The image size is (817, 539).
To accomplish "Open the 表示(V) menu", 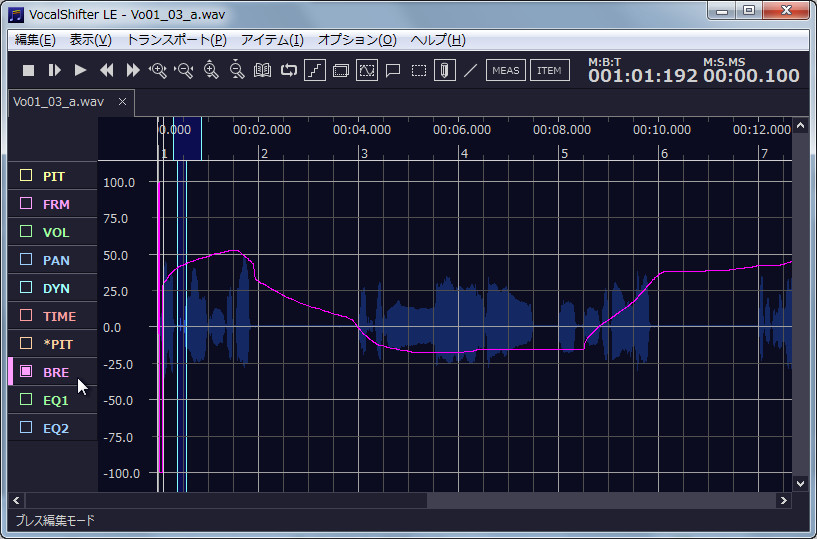I will [x=91, y=40].
